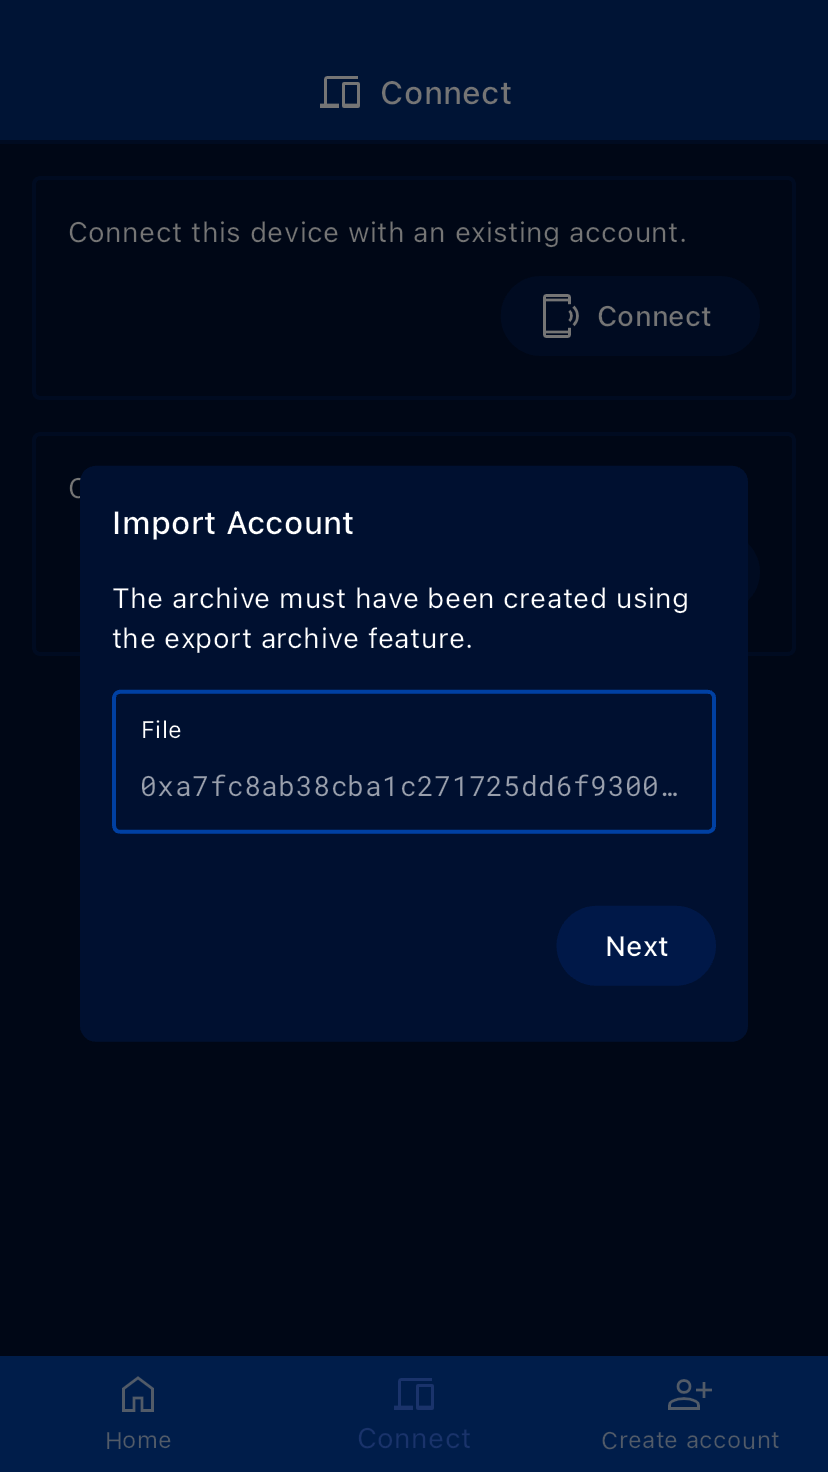Click empty space beside the Next button
Screen dimensions: 828x1472
tap(330, 946)
